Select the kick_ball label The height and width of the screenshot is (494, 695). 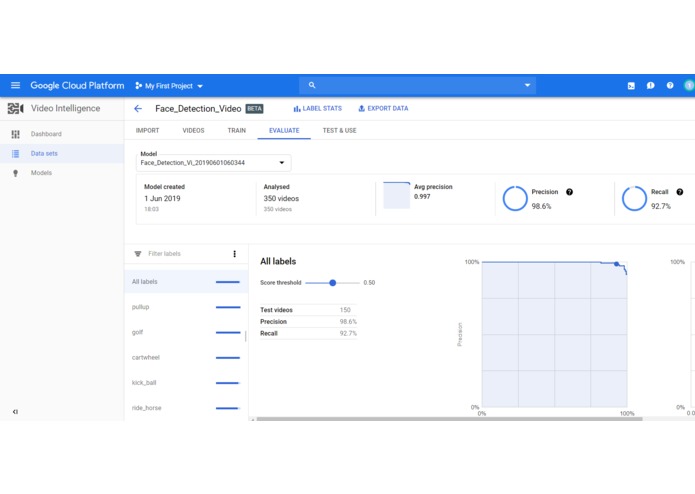coord(186,383)
